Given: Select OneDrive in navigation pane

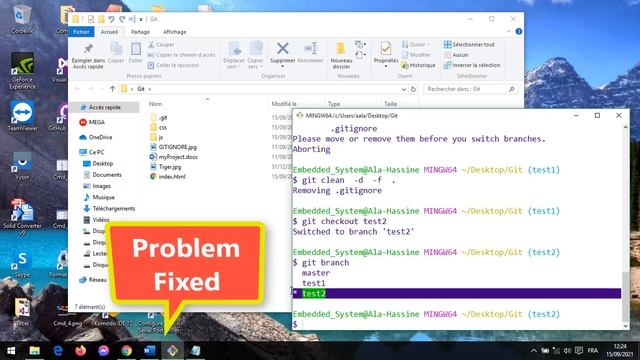Looking at the screenshot, I should tap(96, 137).
